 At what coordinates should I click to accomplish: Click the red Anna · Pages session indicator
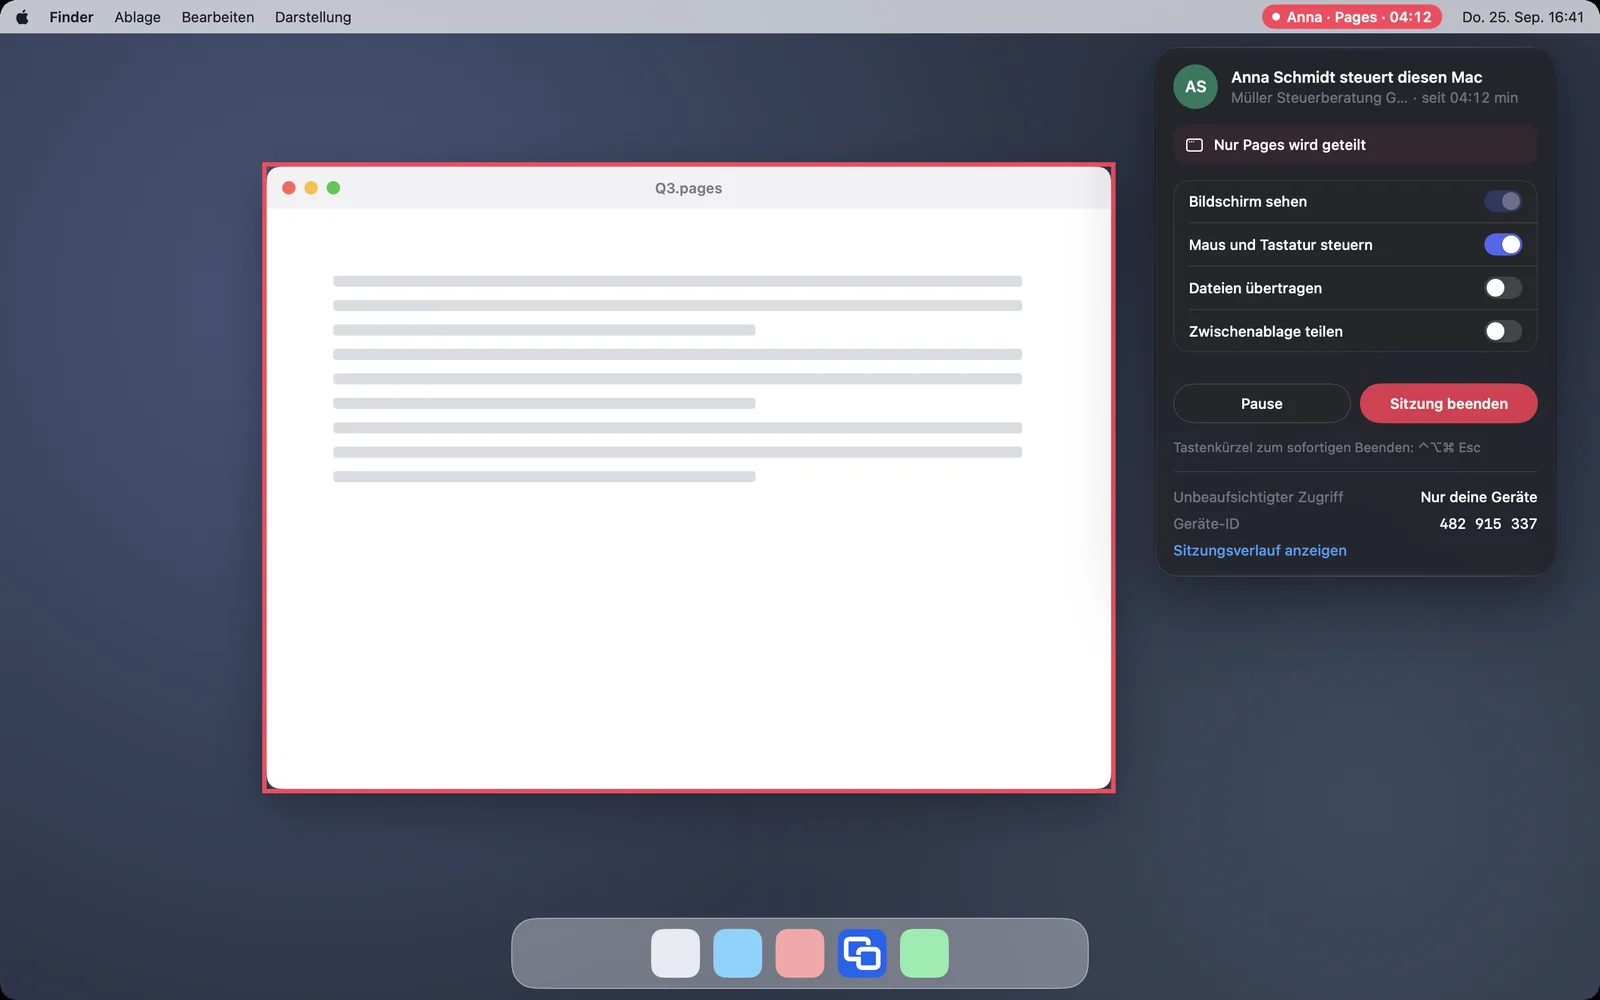click(1351, 17)
